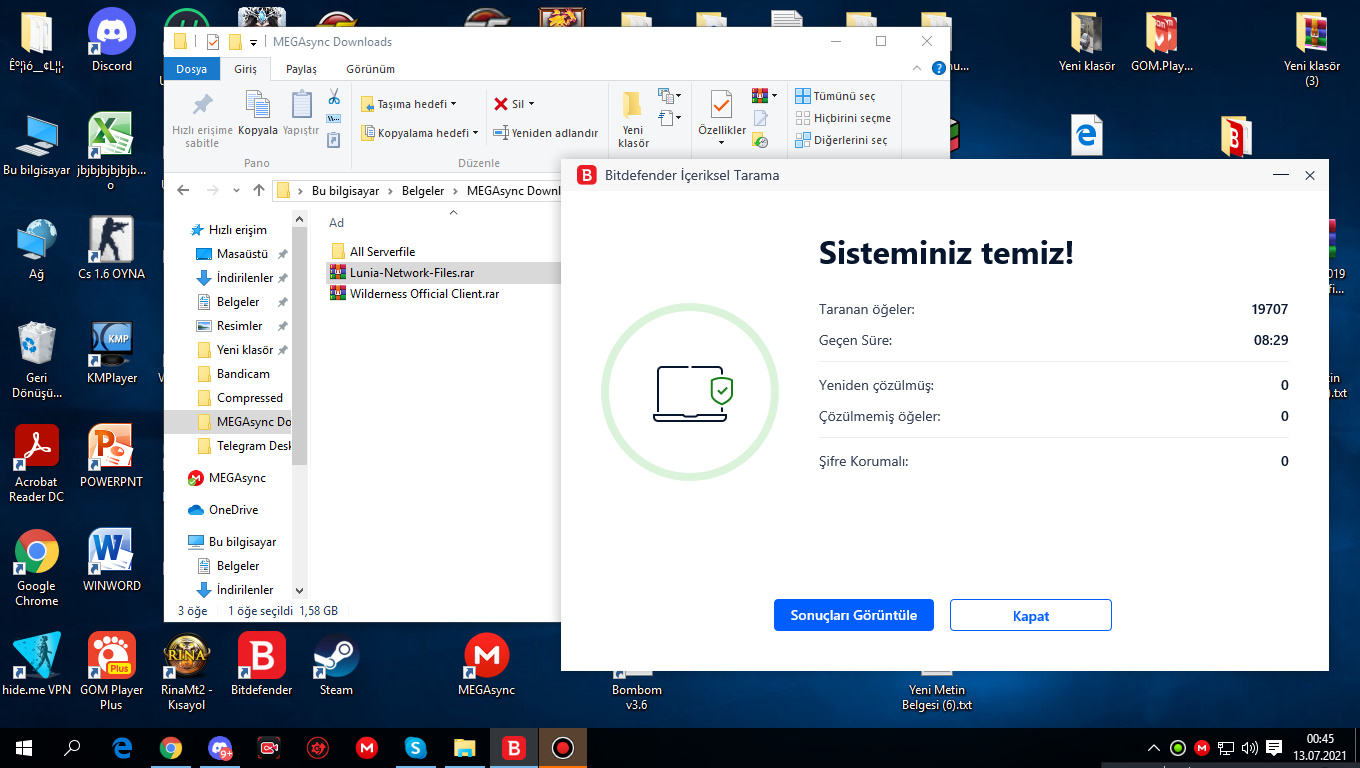Select Masaüstü in the navigation pane
Image resolution: width=1360 pixels, height=768 pixels.
click(x=241, y=254)
